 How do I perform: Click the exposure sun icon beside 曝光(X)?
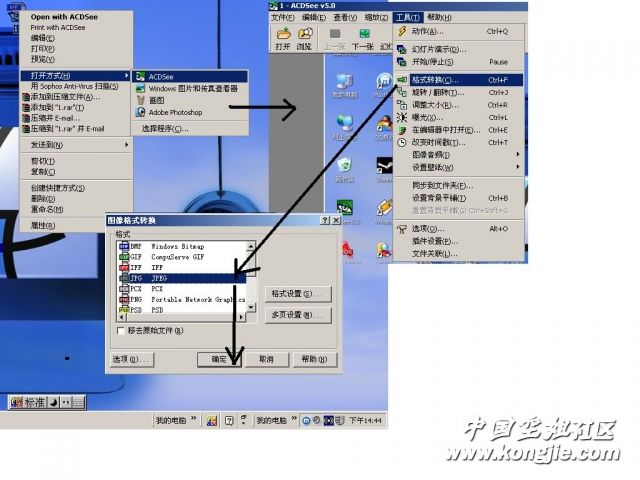click(402, 118)
